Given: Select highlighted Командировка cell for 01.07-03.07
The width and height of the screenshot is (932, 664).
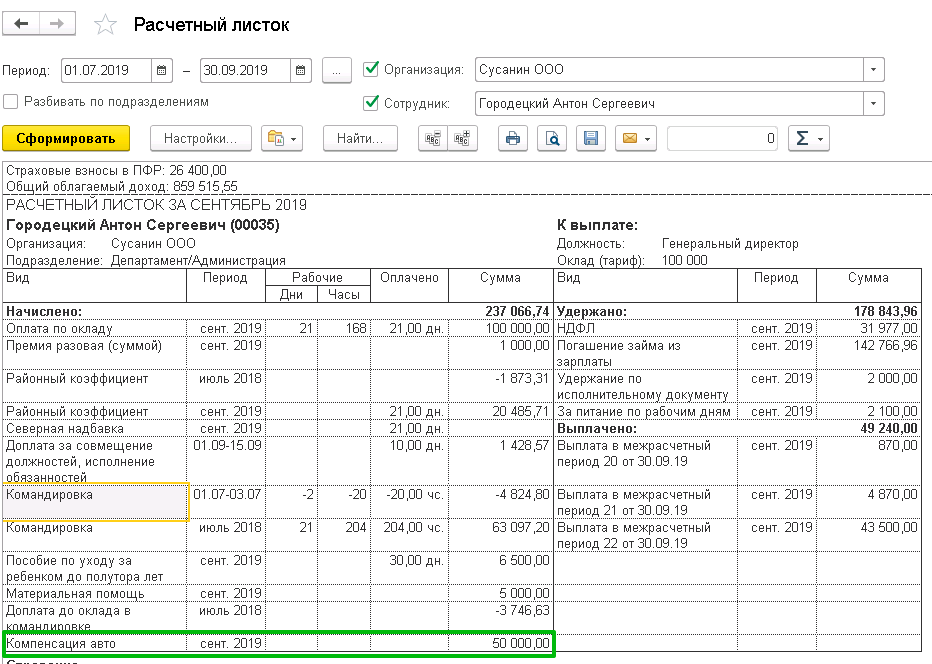Looking at the screenshot, I should 95,502.
